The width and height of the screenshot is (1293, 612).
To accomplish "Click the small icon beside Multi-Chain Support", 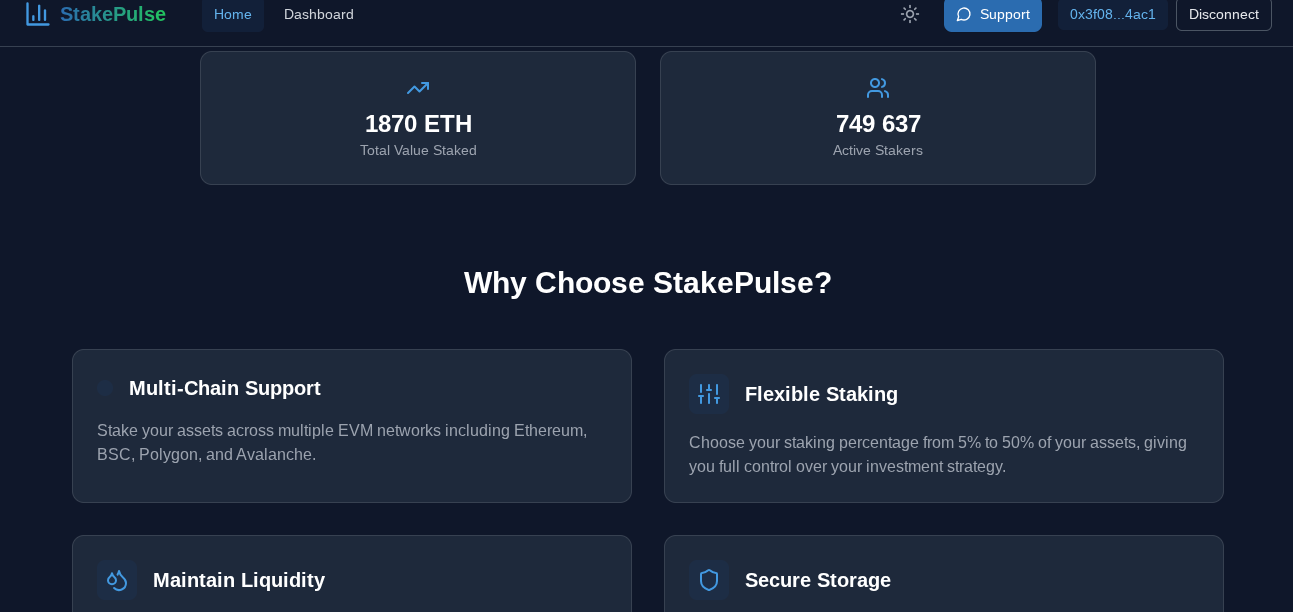I will pos(105,388).
